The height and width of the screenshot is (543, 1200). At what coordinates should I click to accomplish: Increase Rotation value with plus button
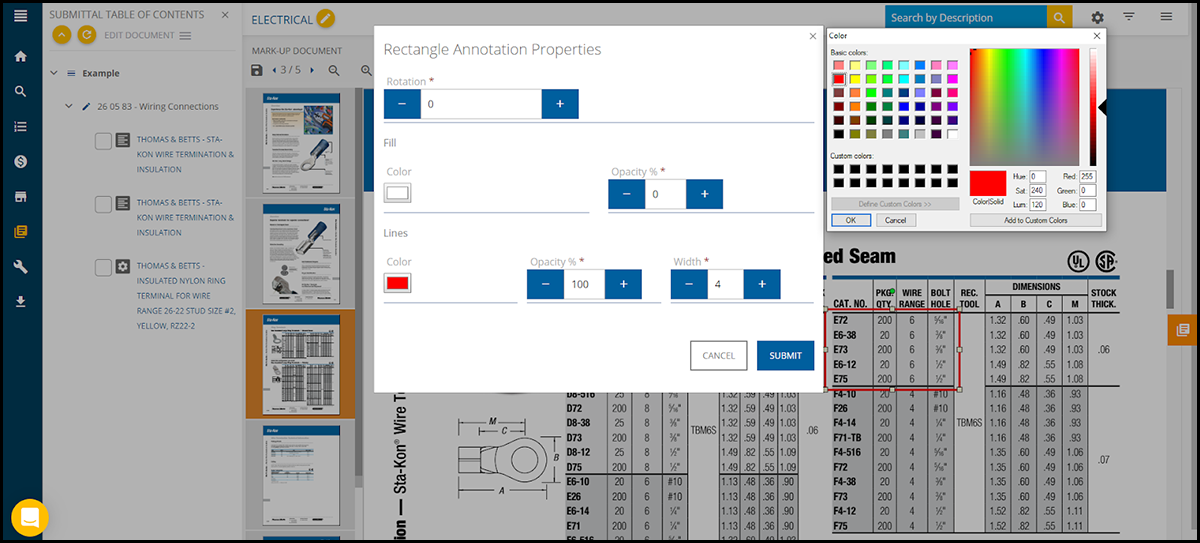tap(560, 104)
